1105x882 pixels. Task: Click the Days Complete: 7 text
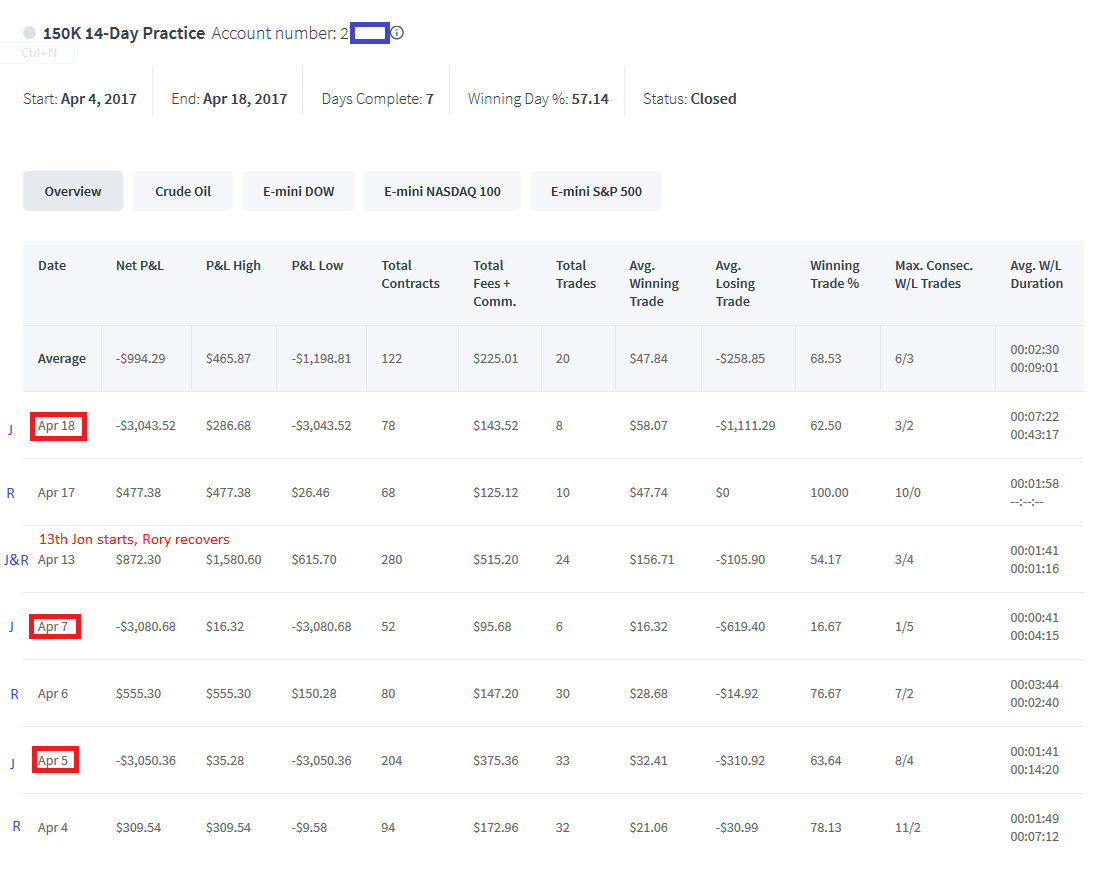[378, 99]
